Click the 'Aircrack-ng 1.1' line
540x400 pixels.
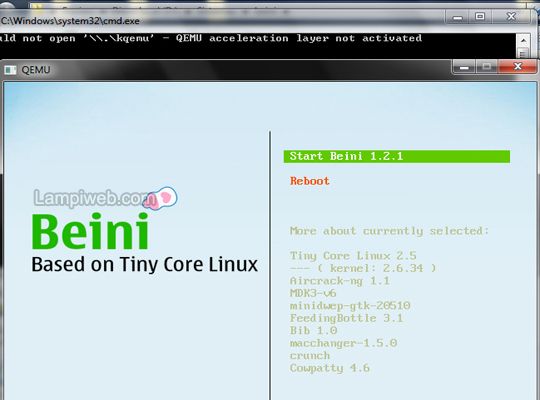point(340,281)
